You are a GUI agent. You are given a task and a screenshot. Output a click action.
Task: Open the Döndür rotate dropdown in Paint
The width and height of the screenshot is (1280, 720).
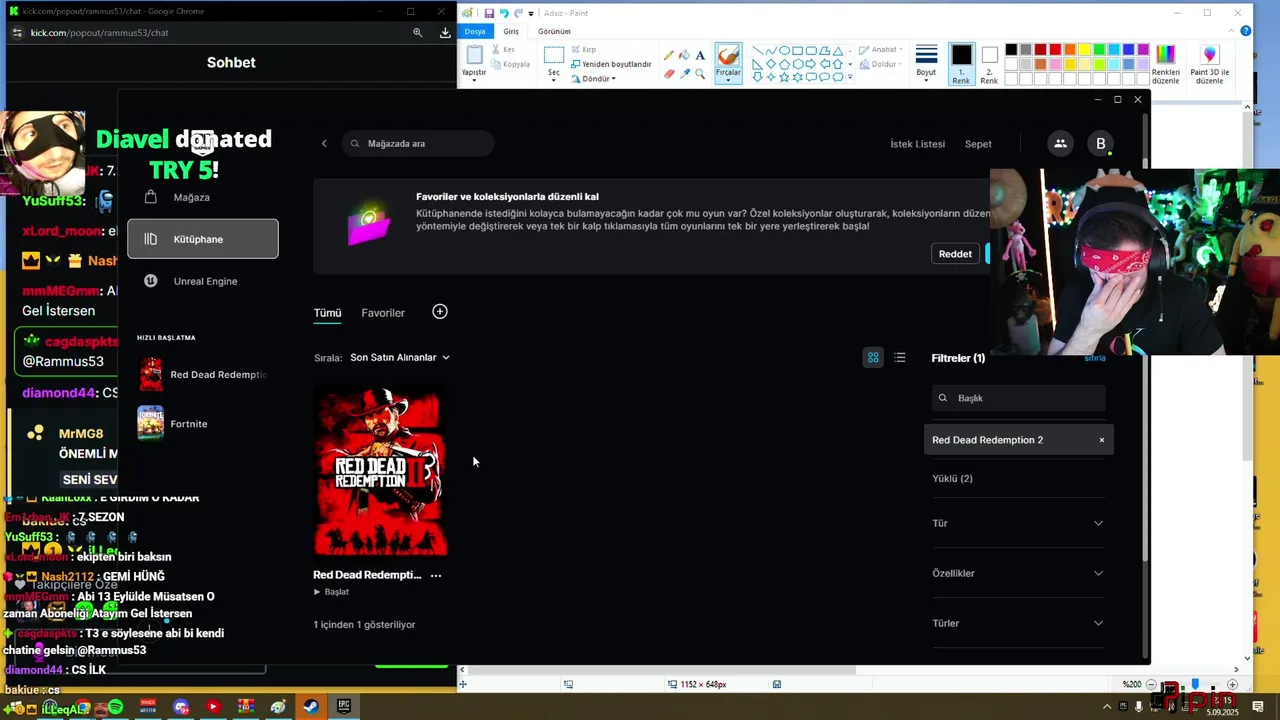(594, 79)
